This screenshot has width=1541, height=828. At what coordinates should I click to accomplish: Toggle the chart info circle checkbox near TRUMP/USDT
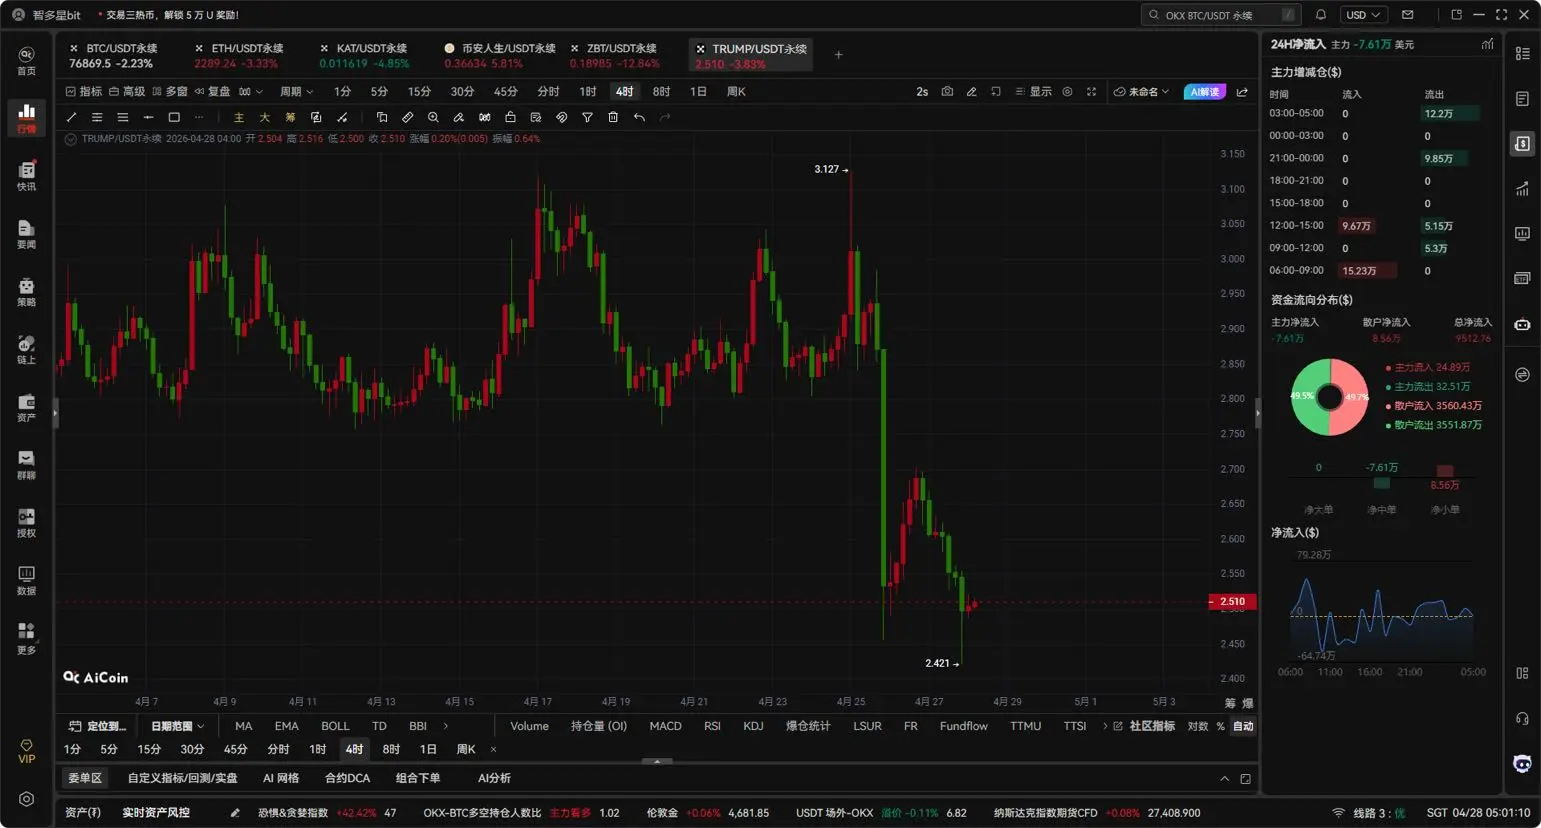pos(70,139)
